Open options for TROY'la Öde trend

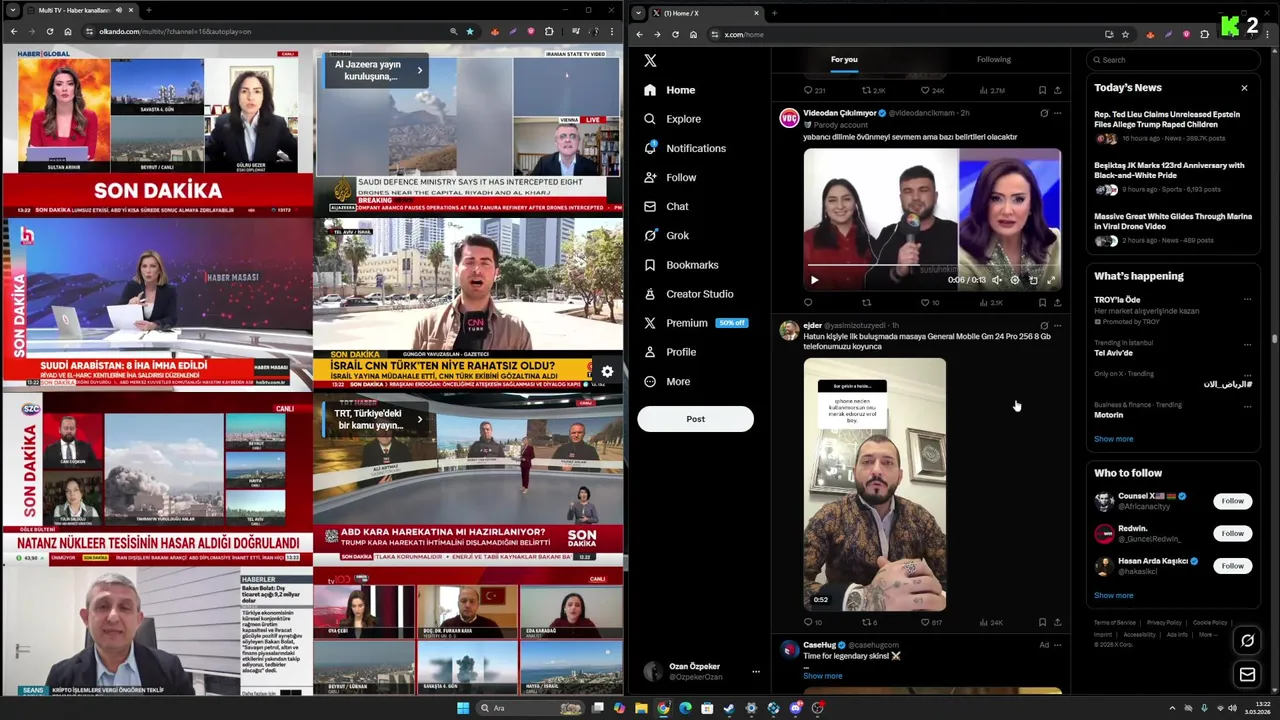pos(1247,299)
